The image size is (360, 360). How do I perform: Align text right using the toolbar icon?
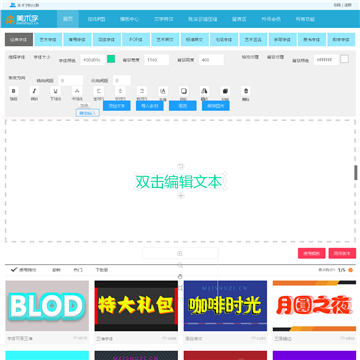click(142, 91)
